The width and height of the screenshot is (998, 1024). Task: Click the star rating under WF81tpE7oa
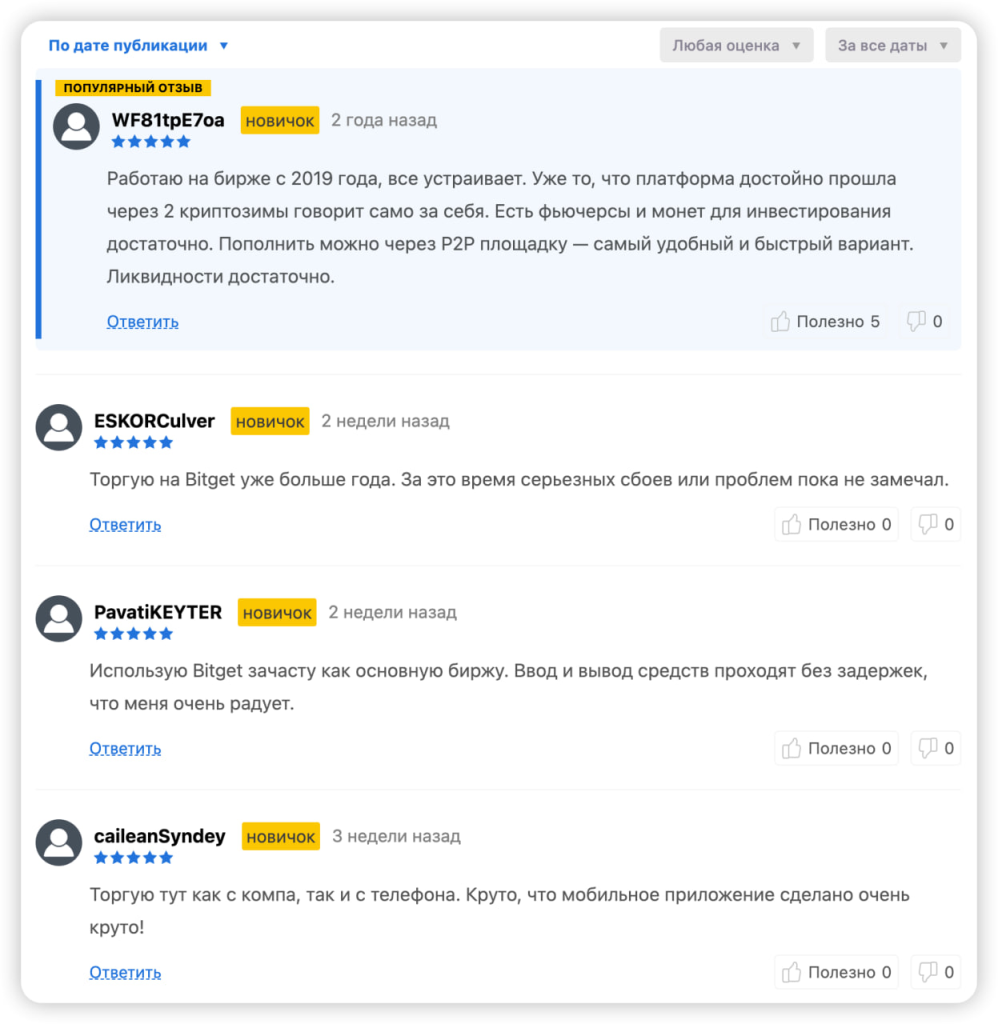(x=150, y=141)
